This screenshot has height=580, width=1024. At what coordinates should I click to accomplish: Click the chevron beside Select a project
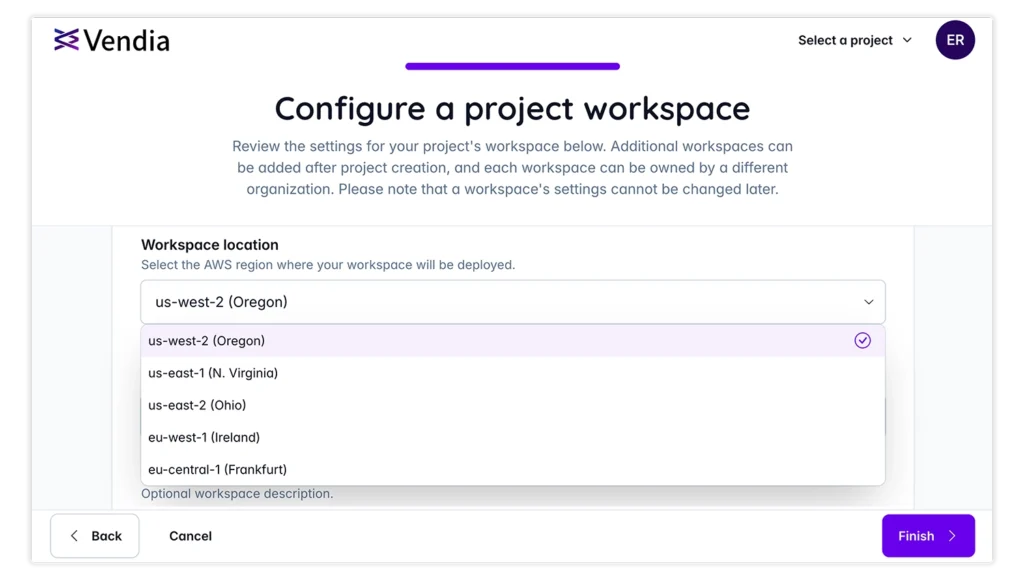(x=908, y=40)
